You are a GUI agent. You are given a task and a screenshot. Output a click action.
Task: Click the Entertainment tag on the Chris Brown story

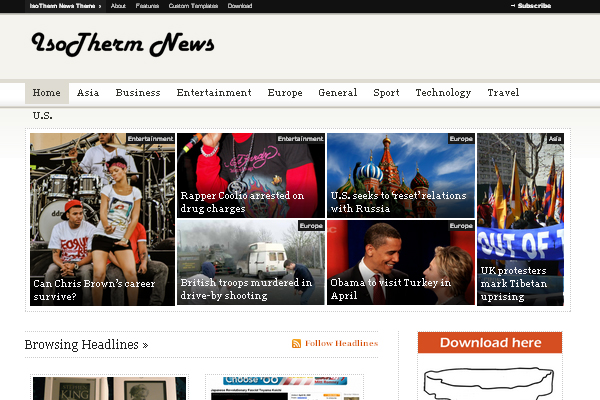150,139
